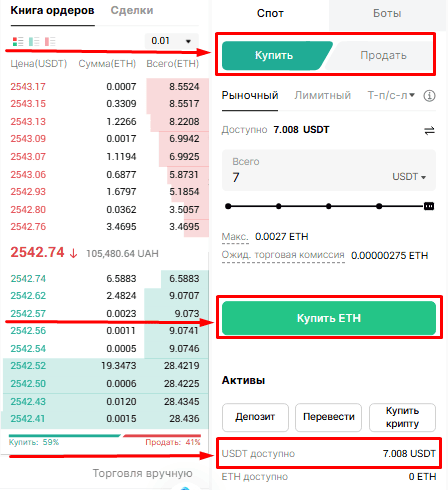Click the Депозит button
This screenshot has width=448, height=490.
click(x=255, y=417)
